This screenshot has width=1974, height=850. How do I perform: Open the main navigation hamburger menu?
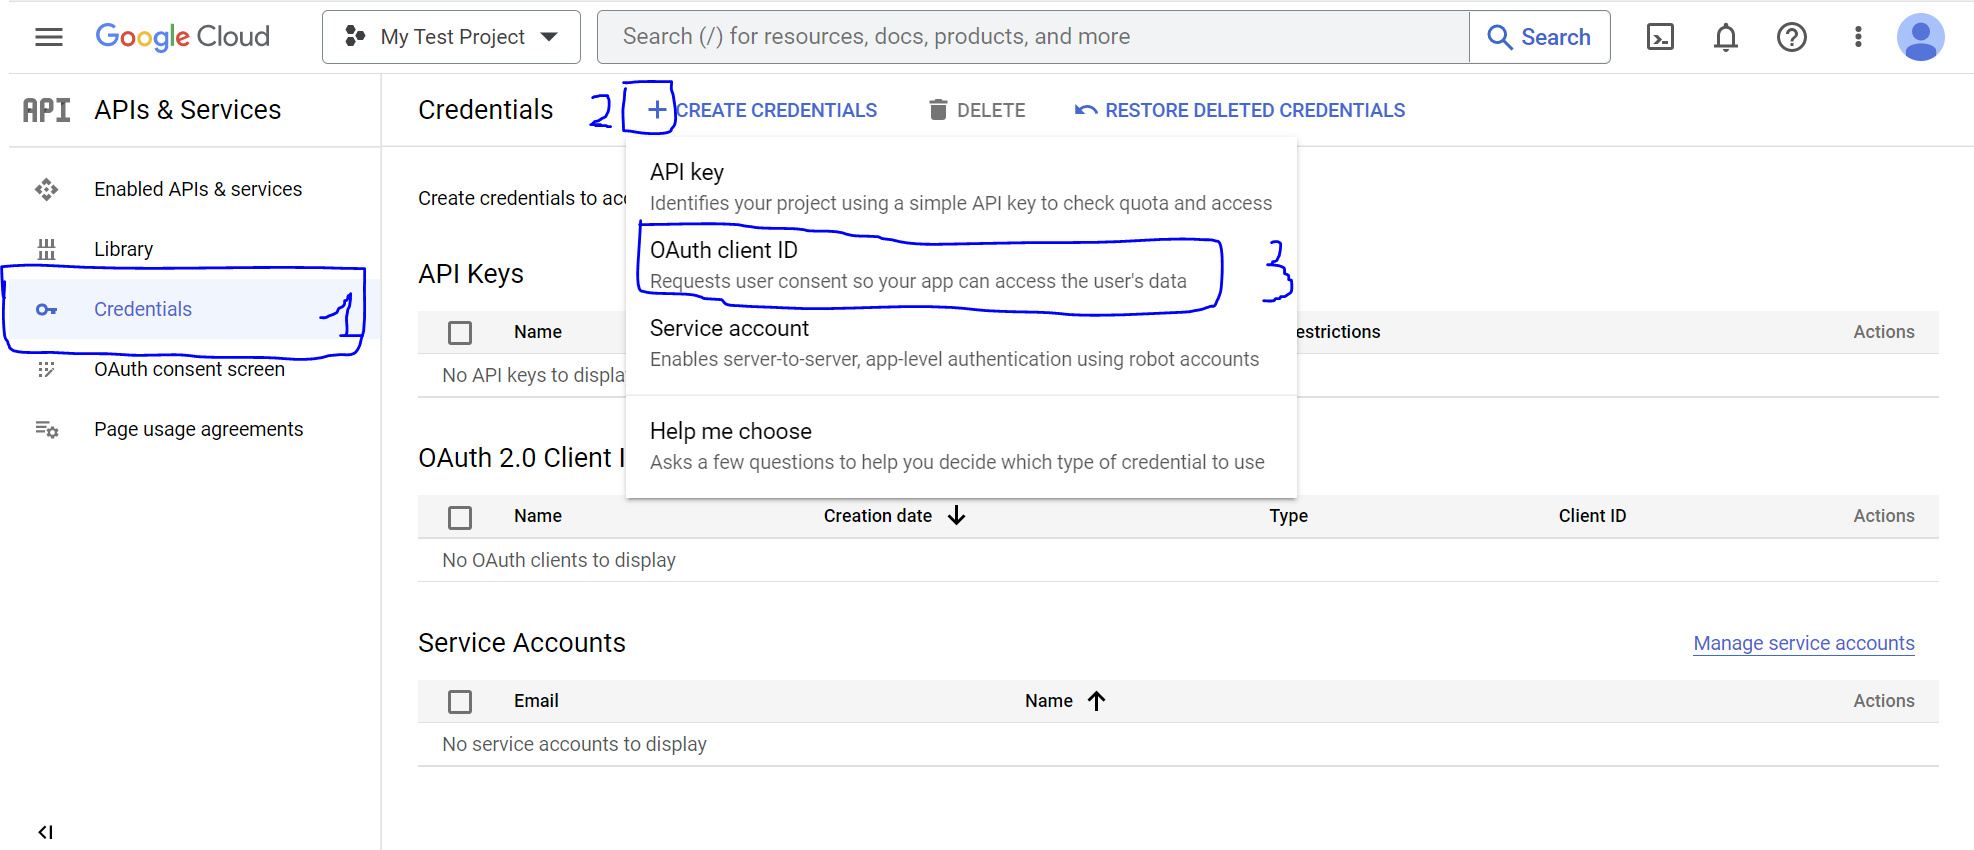(x=48, y=37)
